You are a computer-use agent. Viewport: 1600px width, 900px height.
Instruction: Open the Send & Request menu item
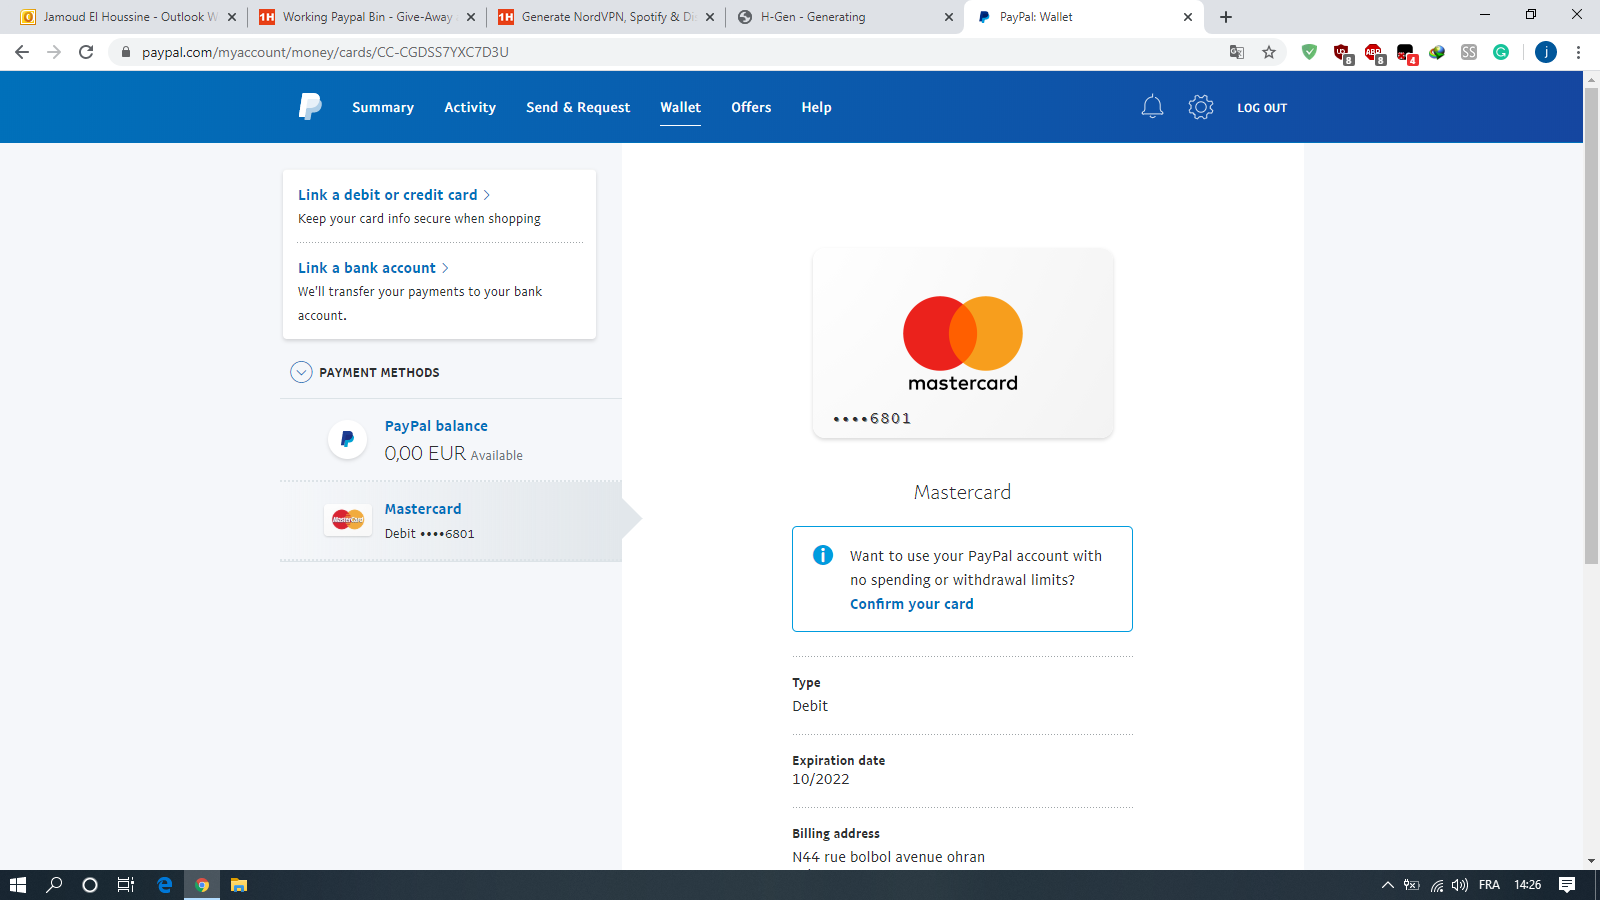tap(578, 107)
